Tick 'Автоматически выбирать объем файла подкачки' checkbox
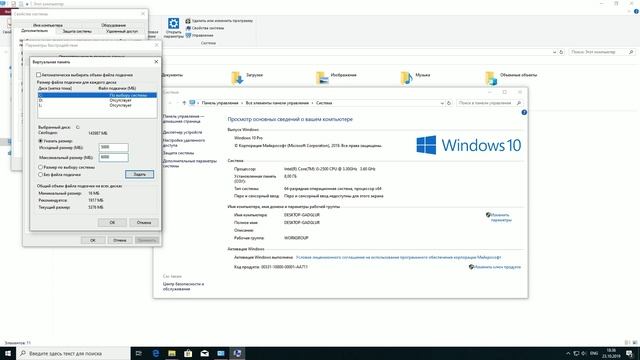Screen dimensions: 640x360 (39, 75)
